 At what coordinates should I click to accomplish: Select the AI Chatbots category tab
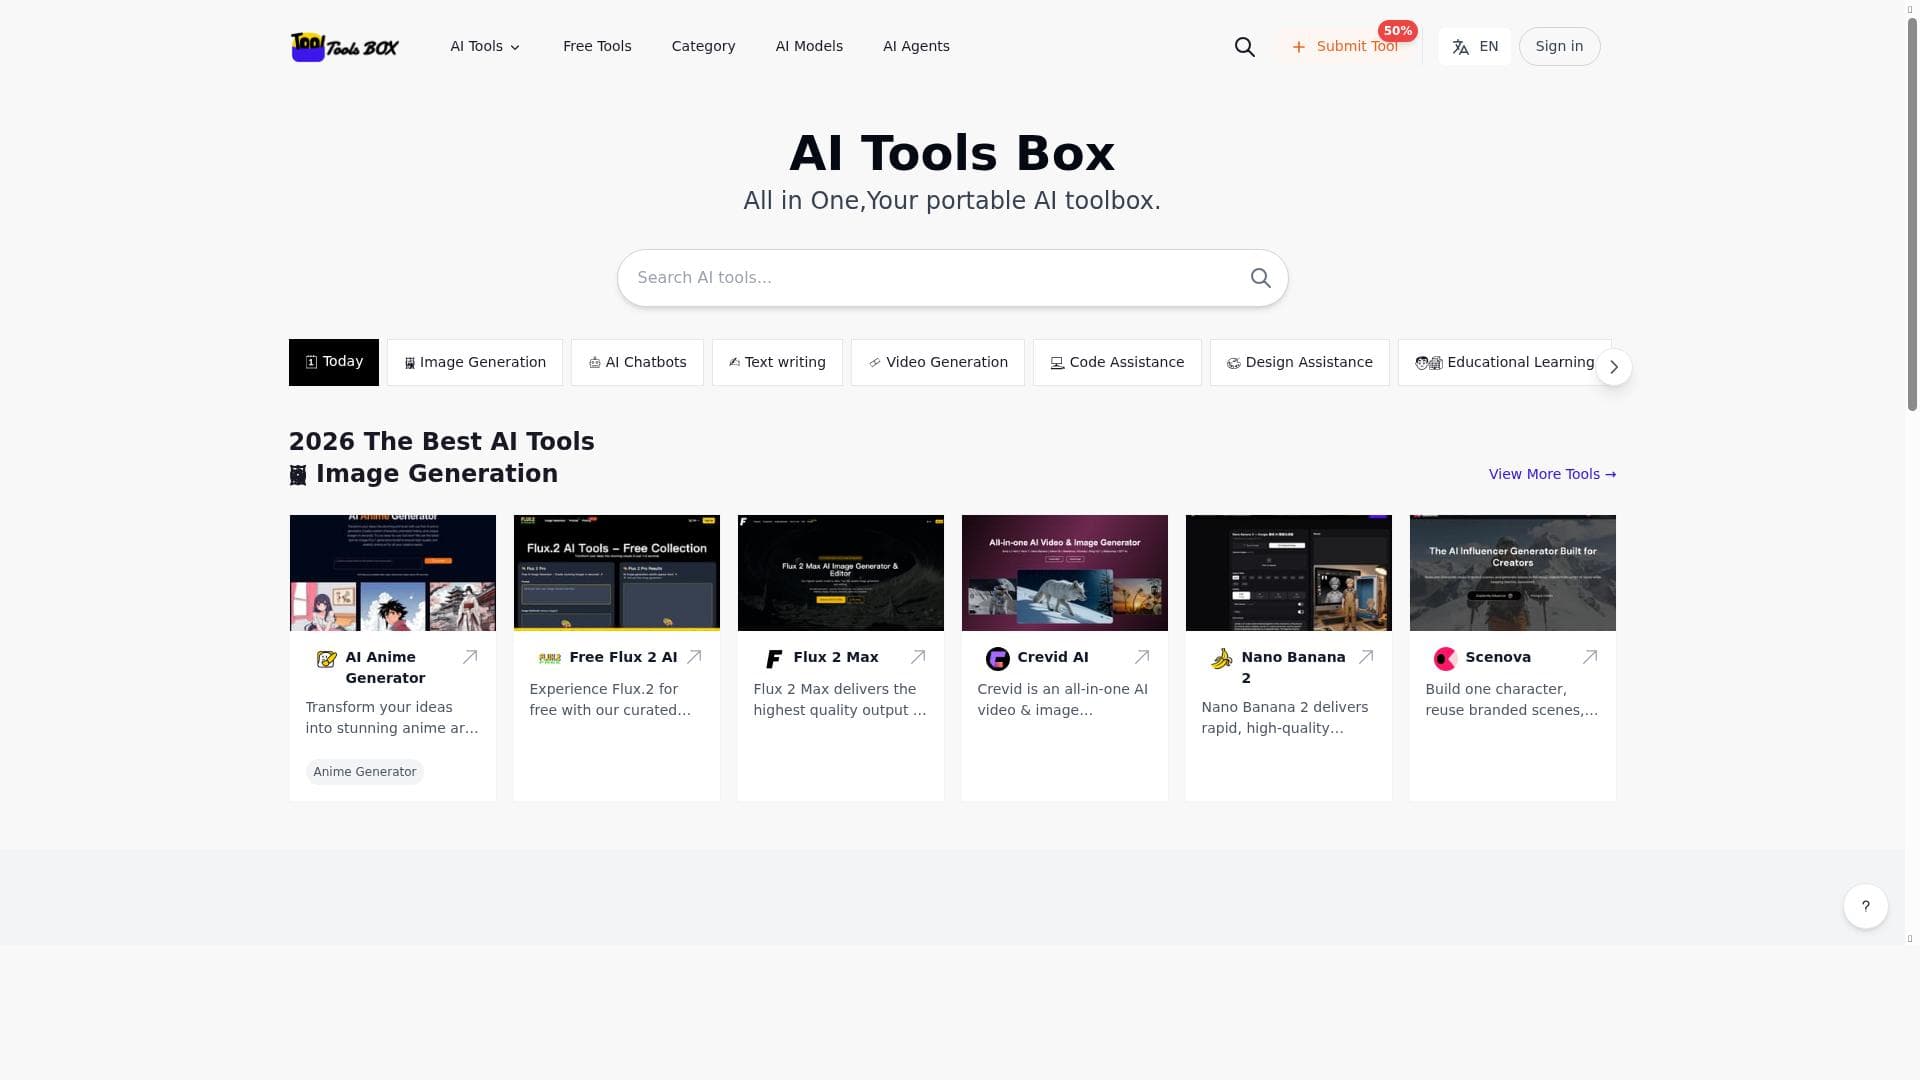(x=637, y=362)
